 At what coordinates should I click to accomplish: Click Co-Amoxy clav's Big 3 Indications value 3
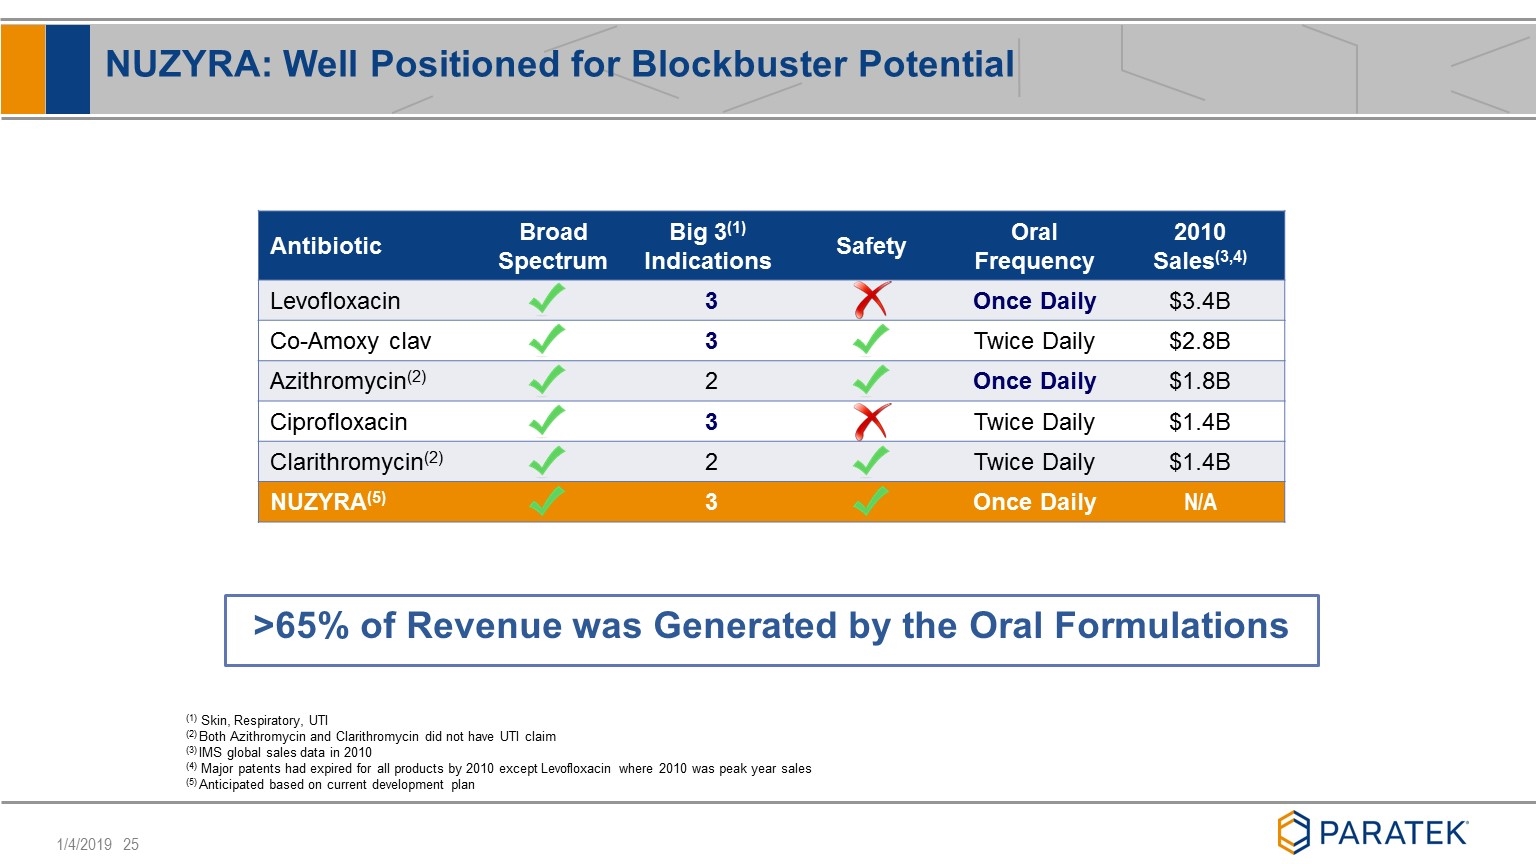click(711, 341)
